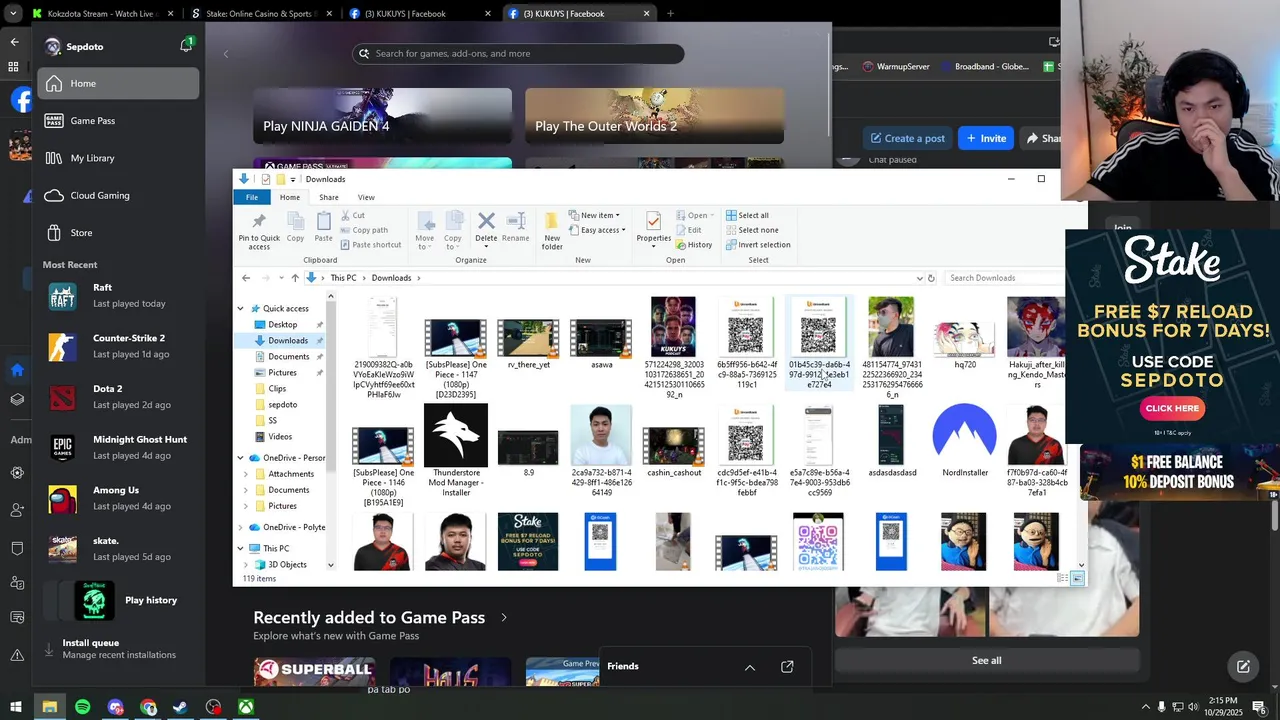Click Spotify icon in taskbar
This screenshot has height=720, width=1280.
[82, 707]
